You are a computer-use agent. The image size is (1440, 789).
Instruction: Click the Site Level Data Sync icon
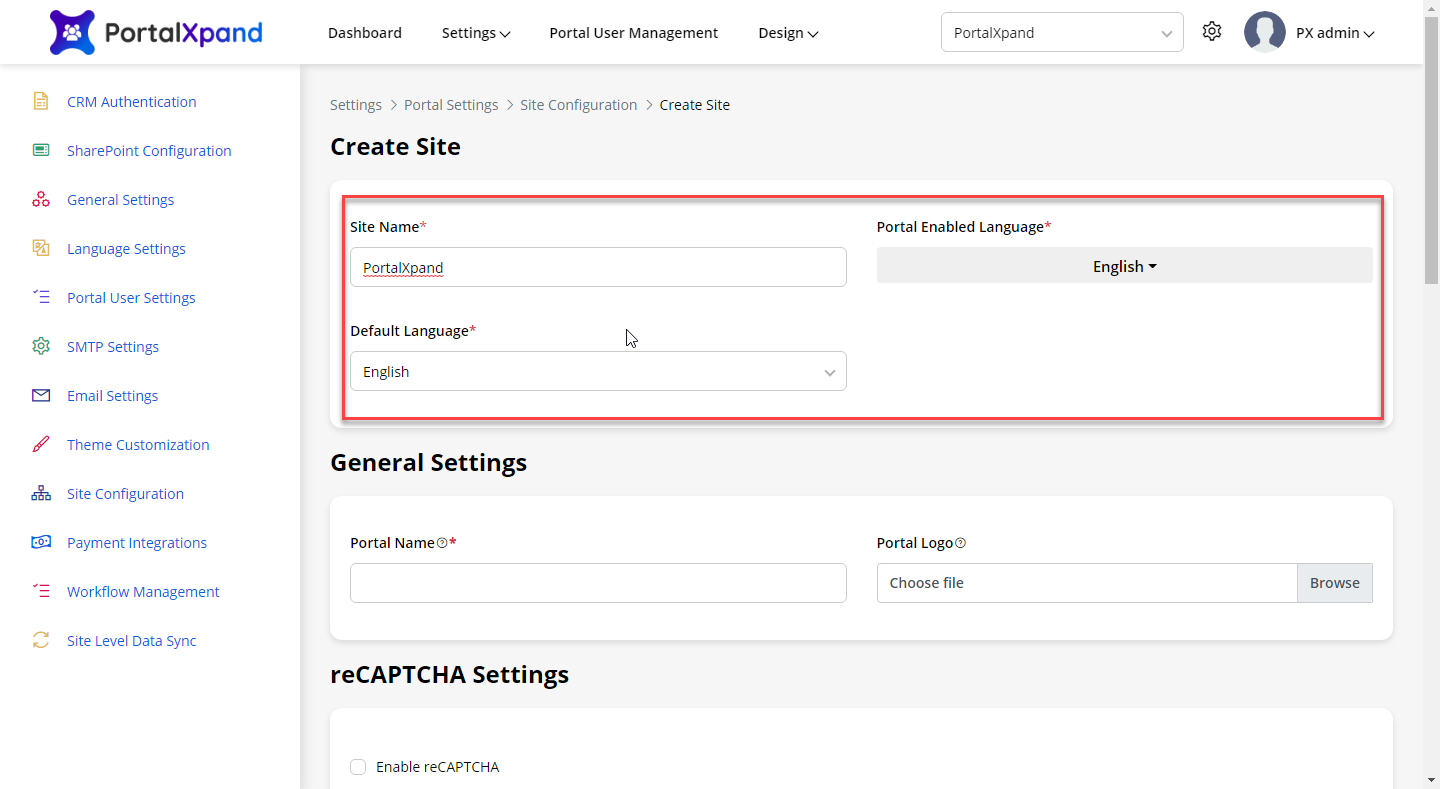[x=41, y=640]
